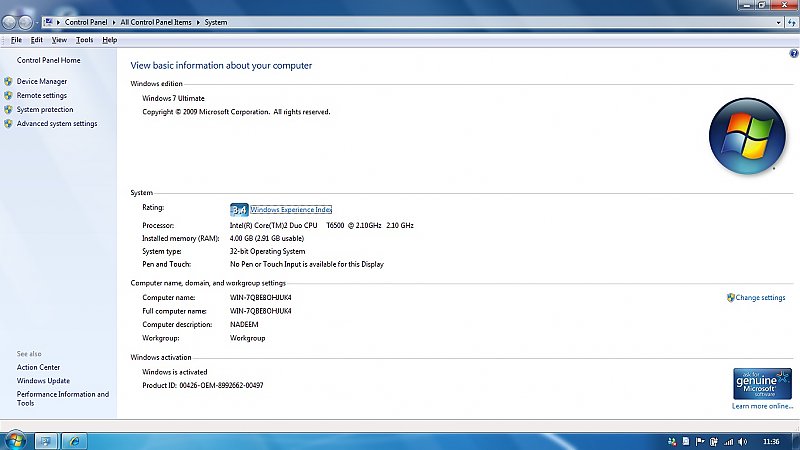This screenshot has height=450, width=800.
Task: Click the System icon in address bar
Action: click(48, 22)
